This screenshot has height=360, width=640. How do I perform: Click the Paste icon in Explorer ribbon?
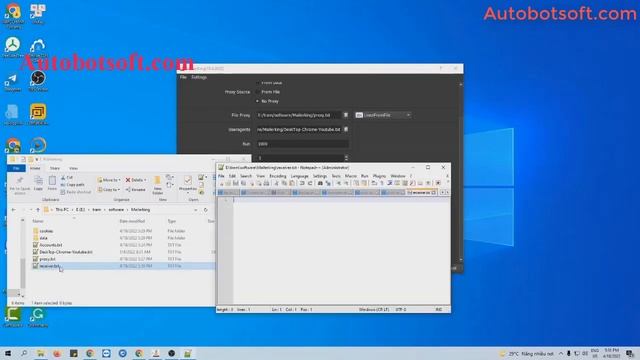(x=52, y=183)
